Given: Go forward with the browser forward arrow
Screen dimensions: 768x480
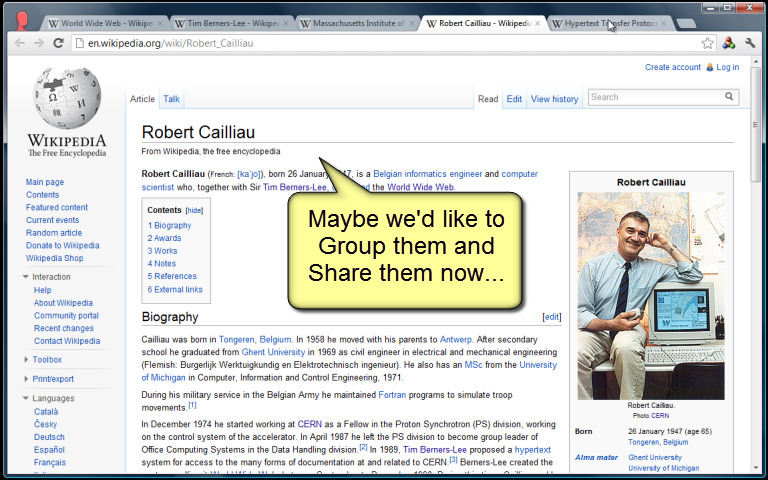Looking at the screenshot, I should click(x=39, y=43).
